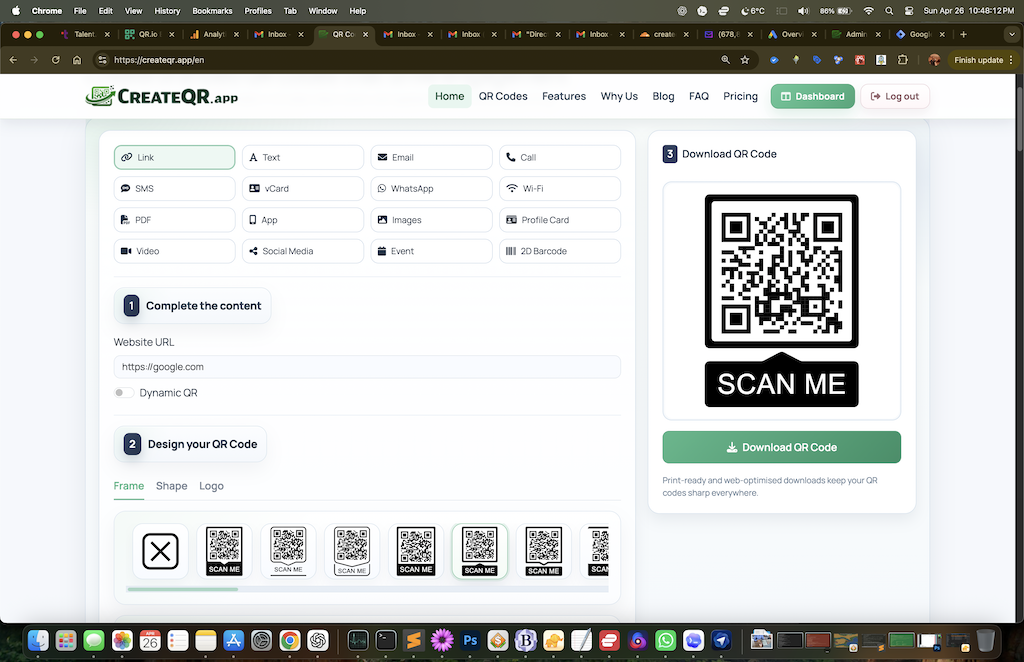Select the first SCAN ME frame thumbnail

[224, 551]
